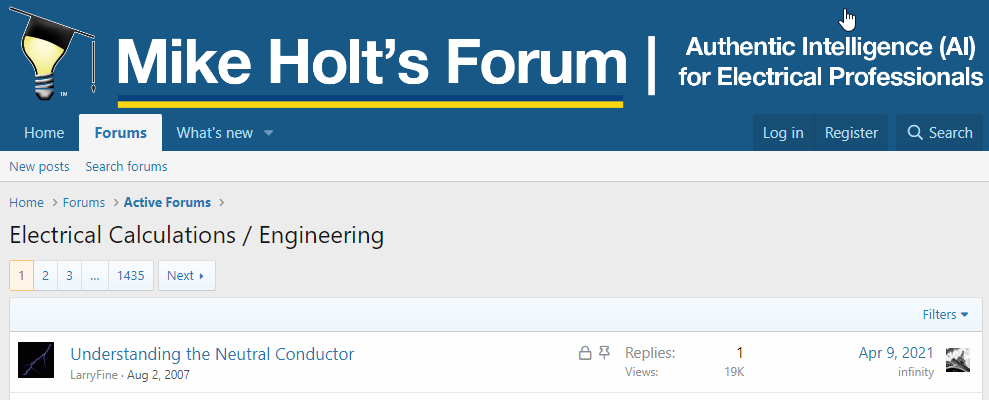Click the magnifying glass Search icon
The width and height of the screenshot is (989, 400).
[915, 132]
